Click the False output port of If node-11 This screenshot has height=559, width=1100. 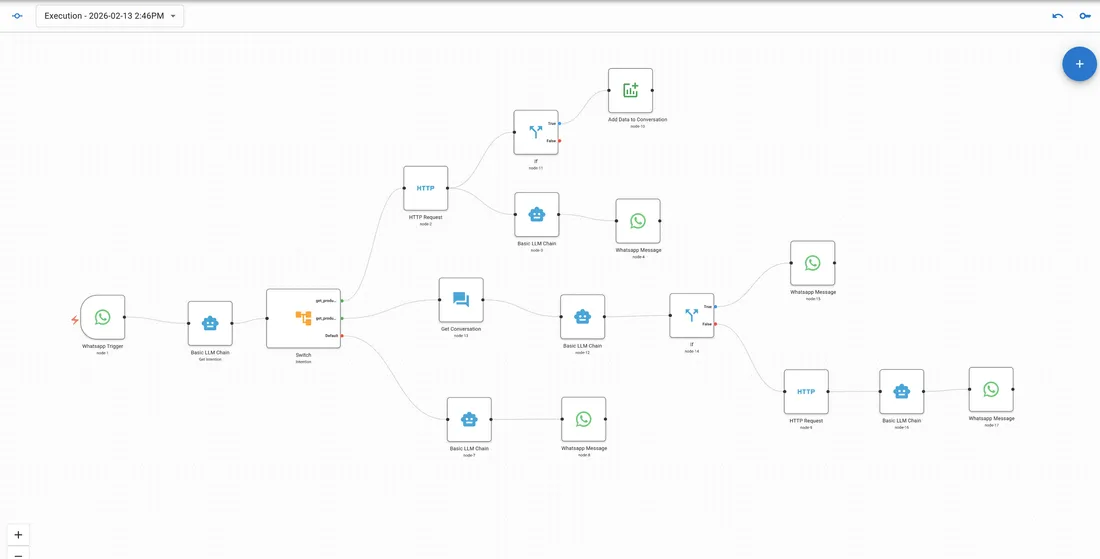[559, 141]
